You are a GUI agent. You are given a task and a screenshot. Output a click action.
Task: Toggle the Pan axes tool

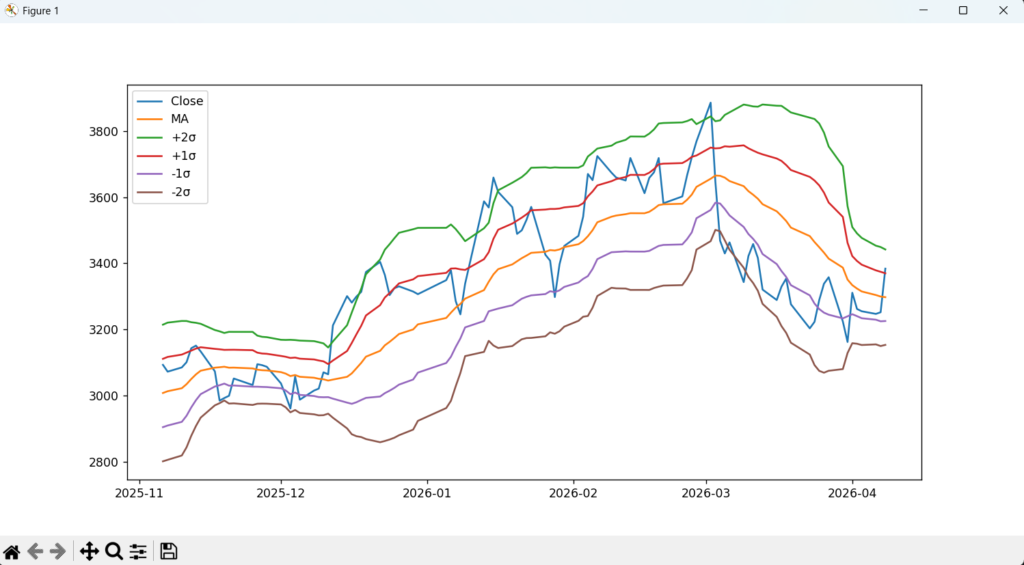tap(89, 551)
